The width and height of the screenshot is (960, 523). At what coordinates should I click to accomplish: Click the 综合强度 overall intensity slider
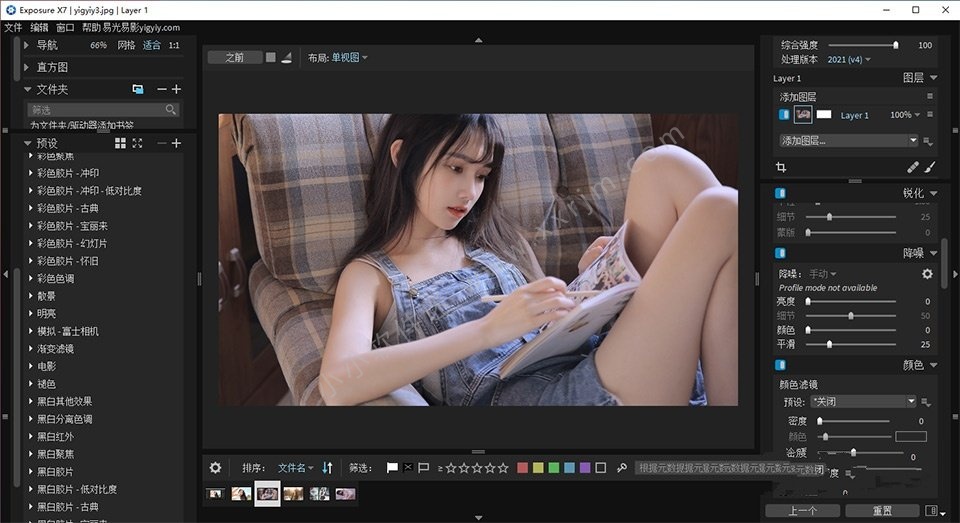[x=863, y=45]
